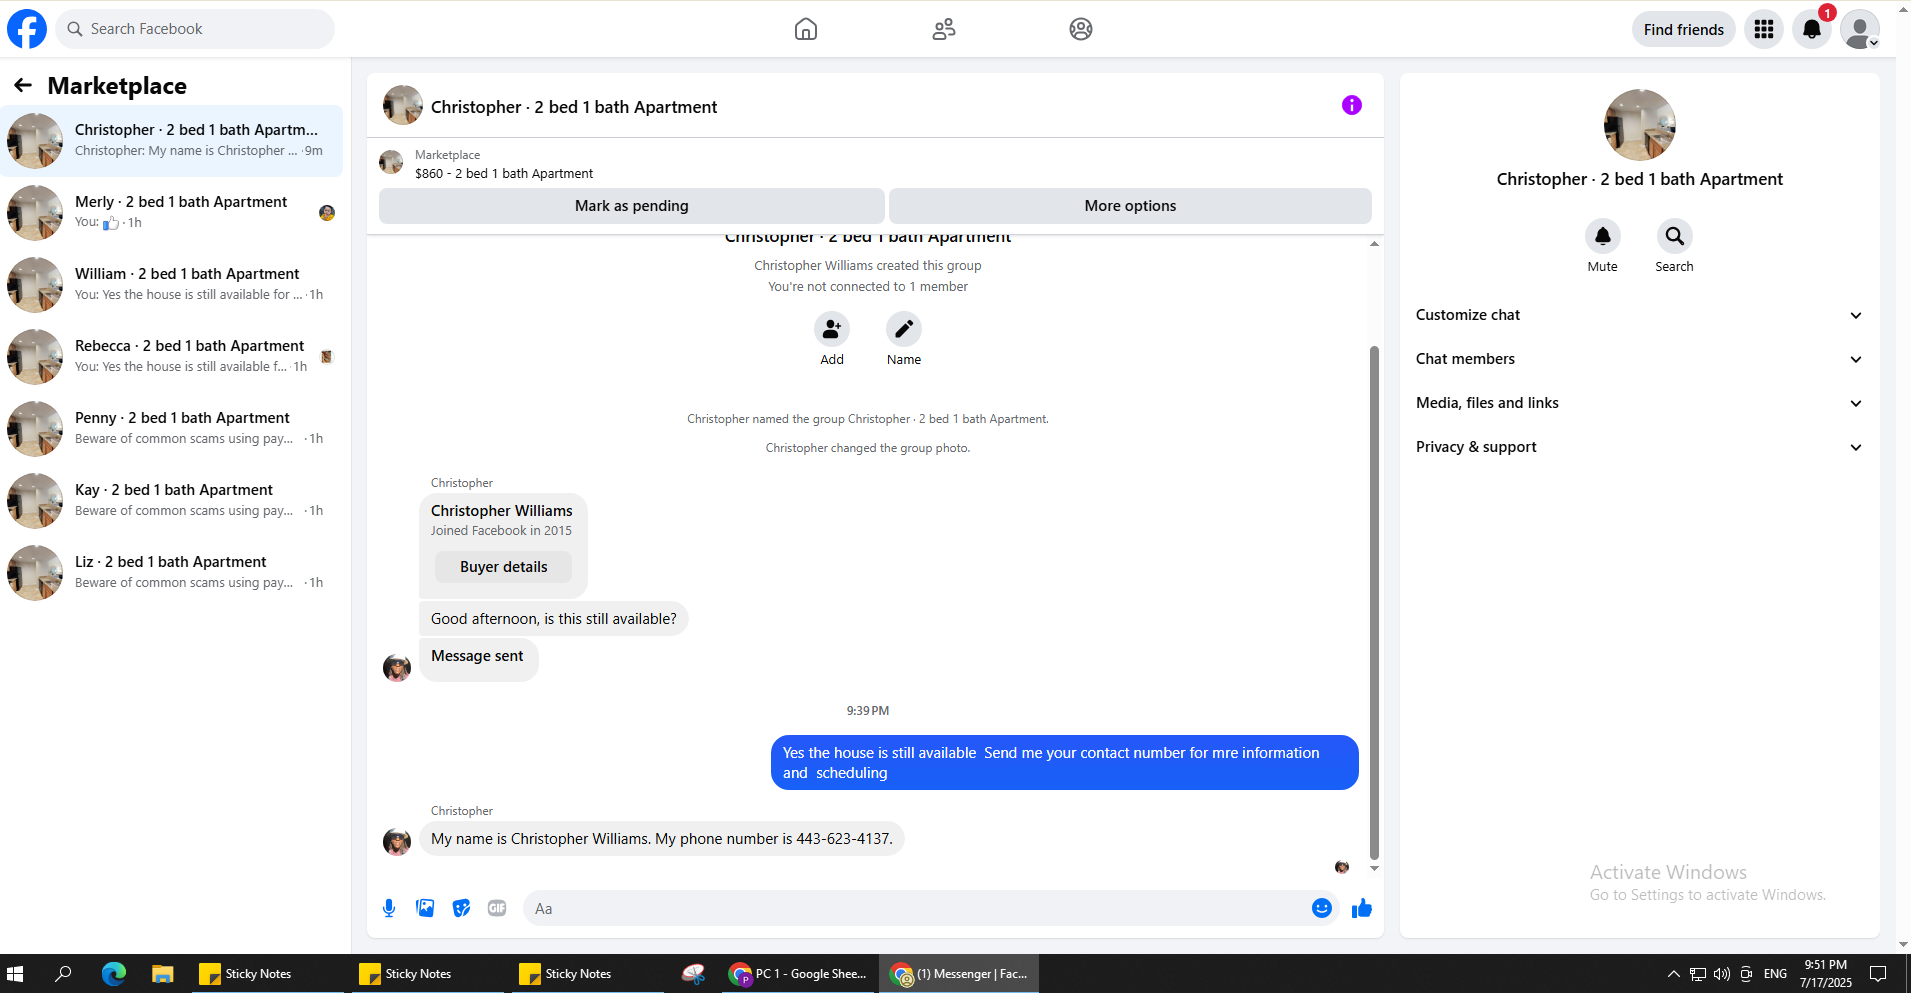Click the ENG language indicator
The image size is (1911, 993).
click(x=1776, y=974)
